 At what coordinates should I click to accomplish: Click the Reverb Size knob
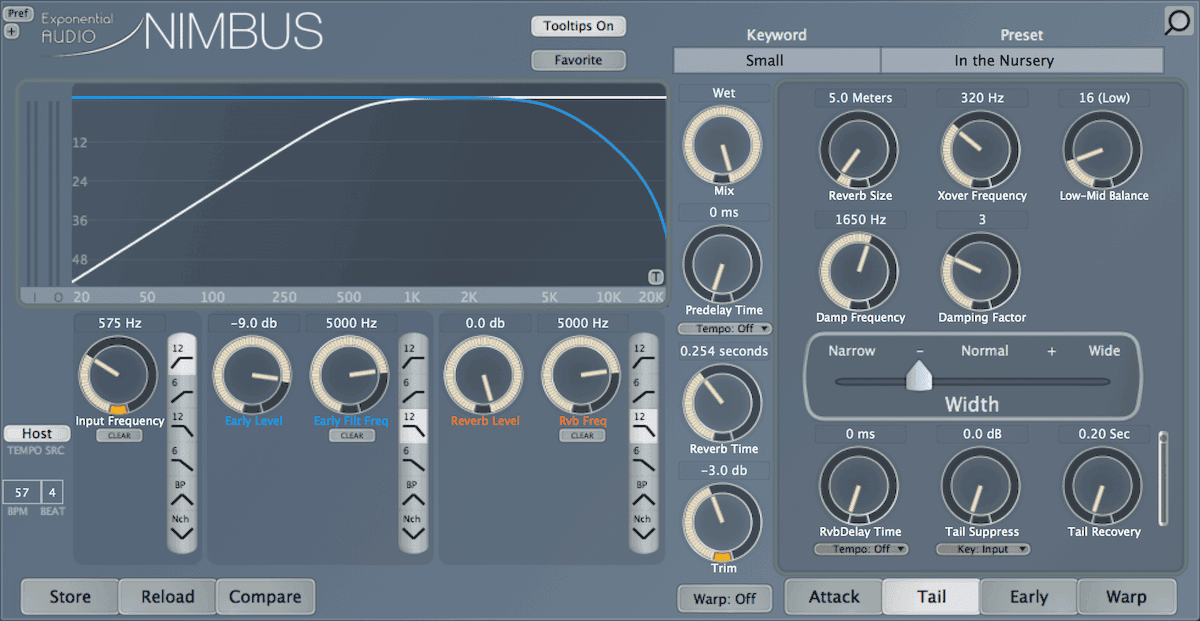(859, 150)
